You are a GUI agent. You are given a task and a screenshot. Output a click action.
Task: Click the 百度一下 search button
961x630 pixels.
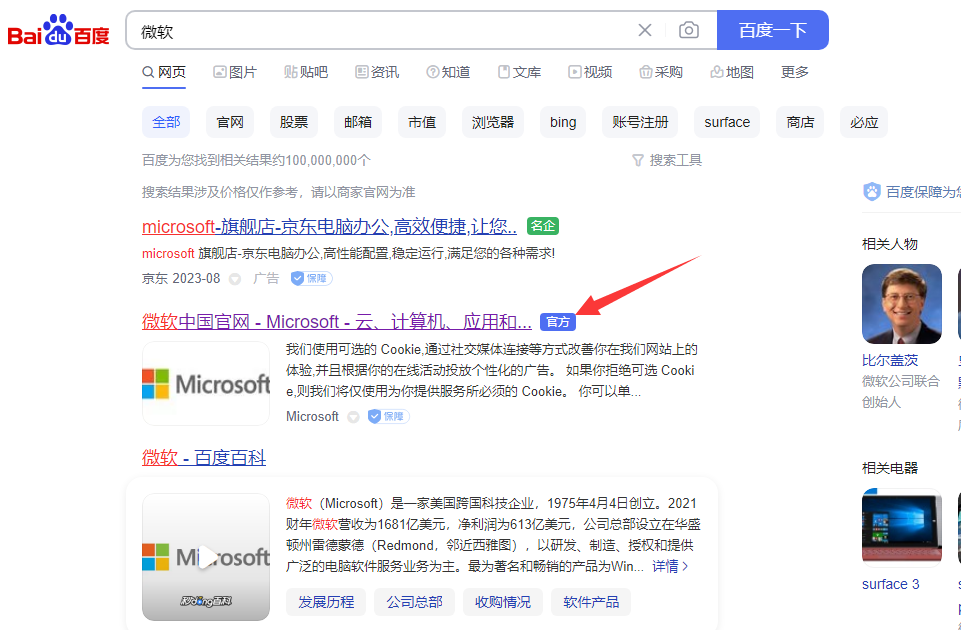(772, 30)
